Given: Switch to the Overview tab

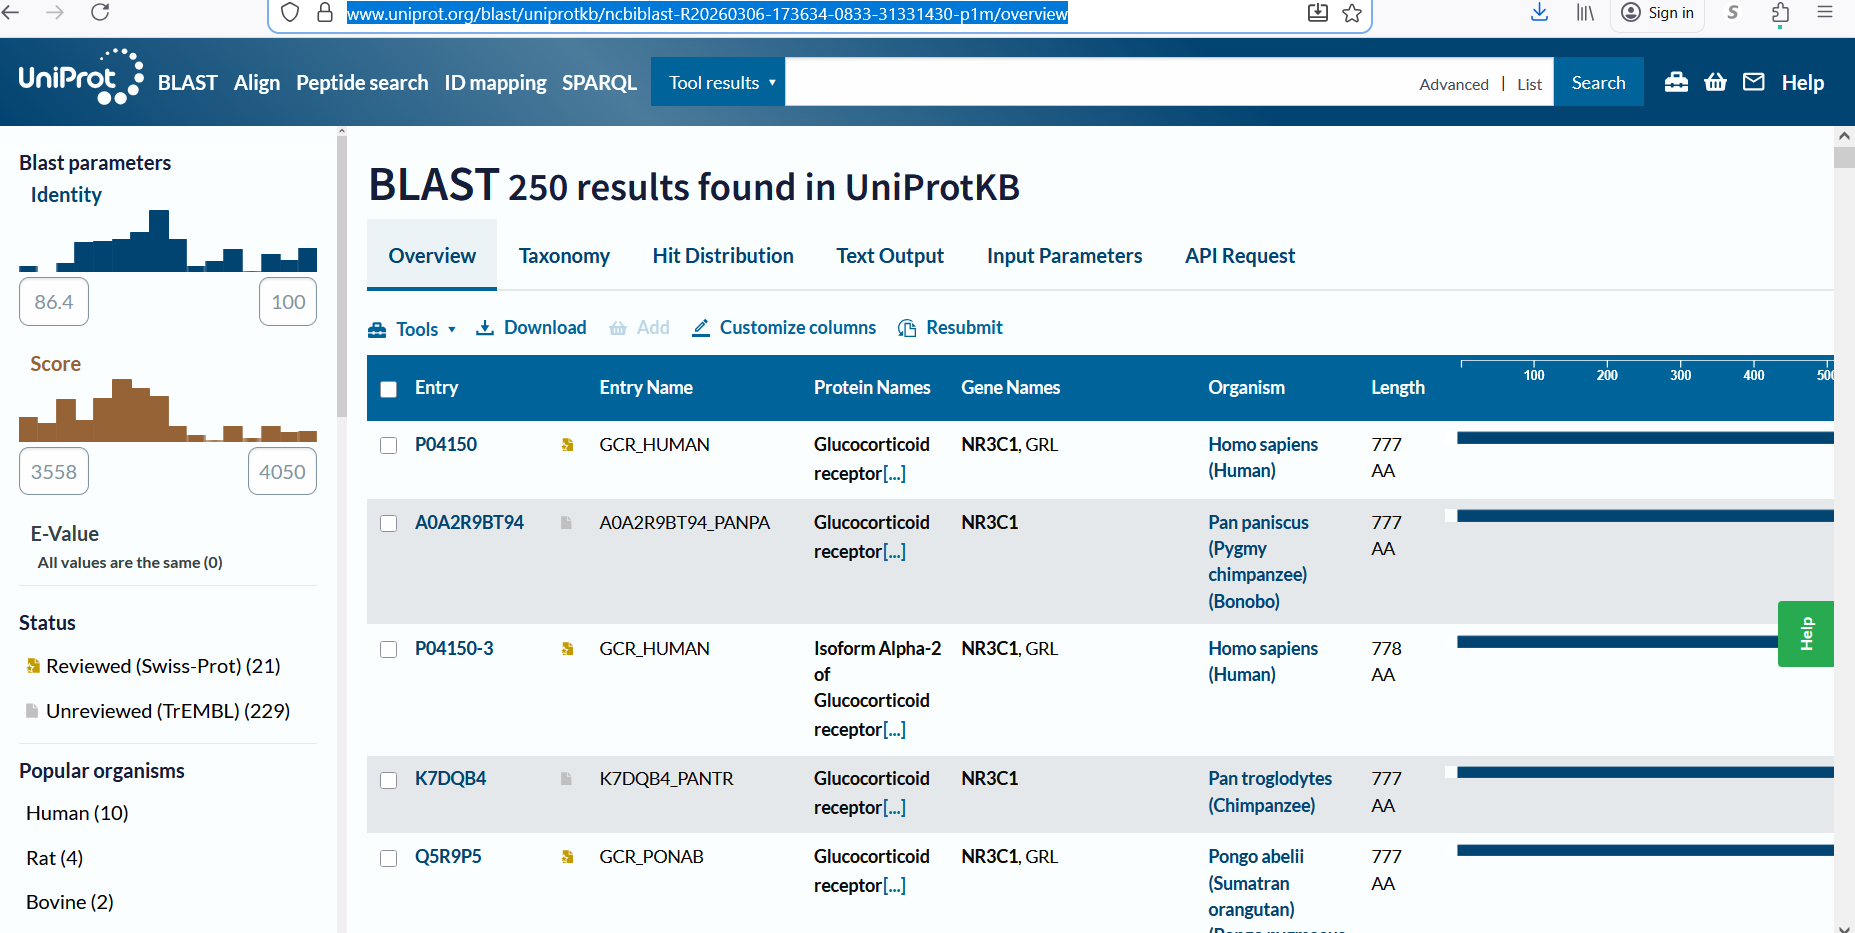Looking at the screenshot, I should (x=432, y=256).
